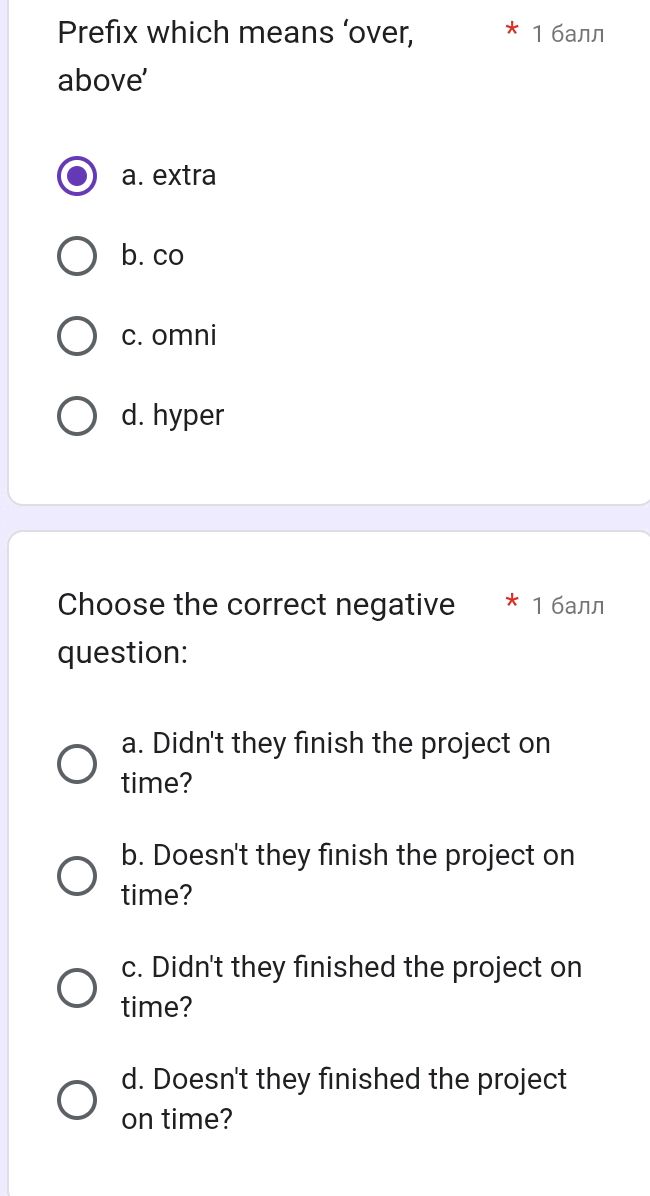The width and height of the screenshot is (650, 1196).
Task: Click the red asterisk beside the negative question
Action: (x=511, y=604)
